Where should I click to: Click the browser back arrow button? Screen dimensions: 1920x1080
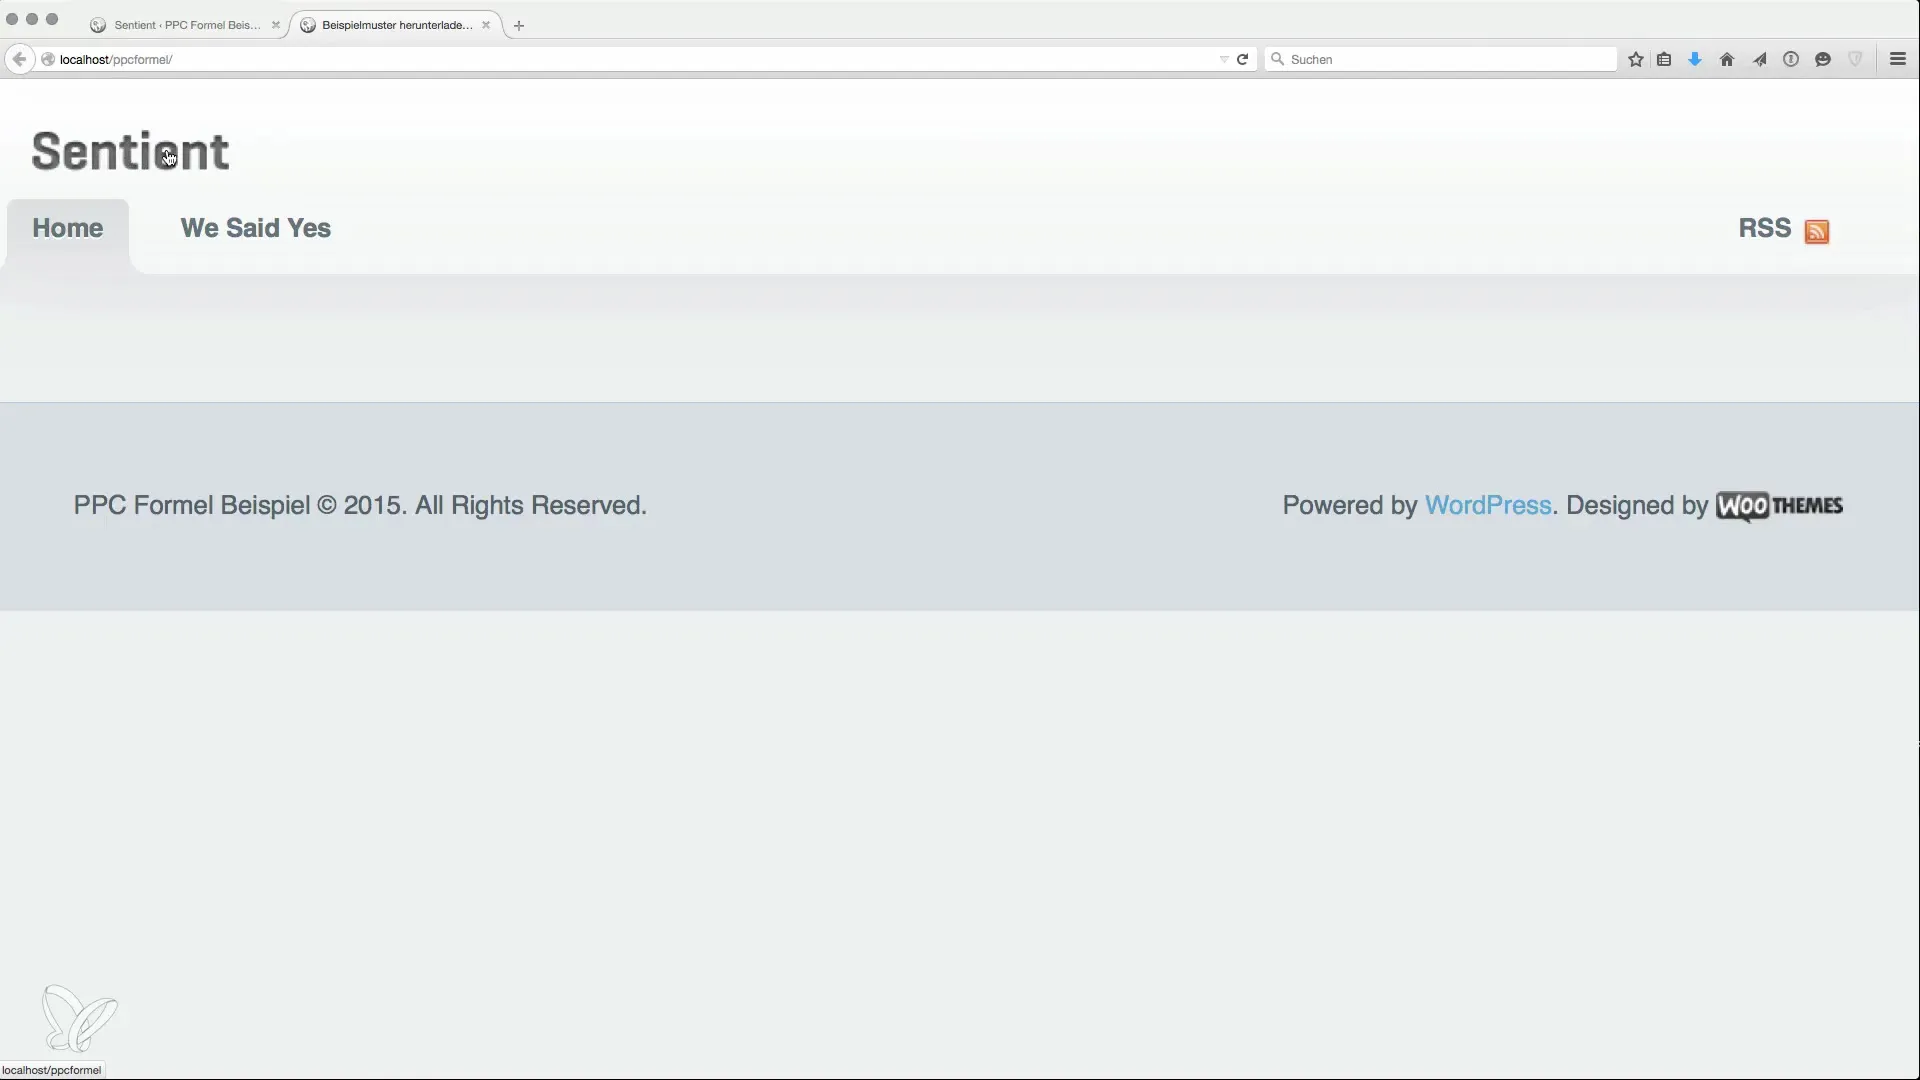point(19,59)
